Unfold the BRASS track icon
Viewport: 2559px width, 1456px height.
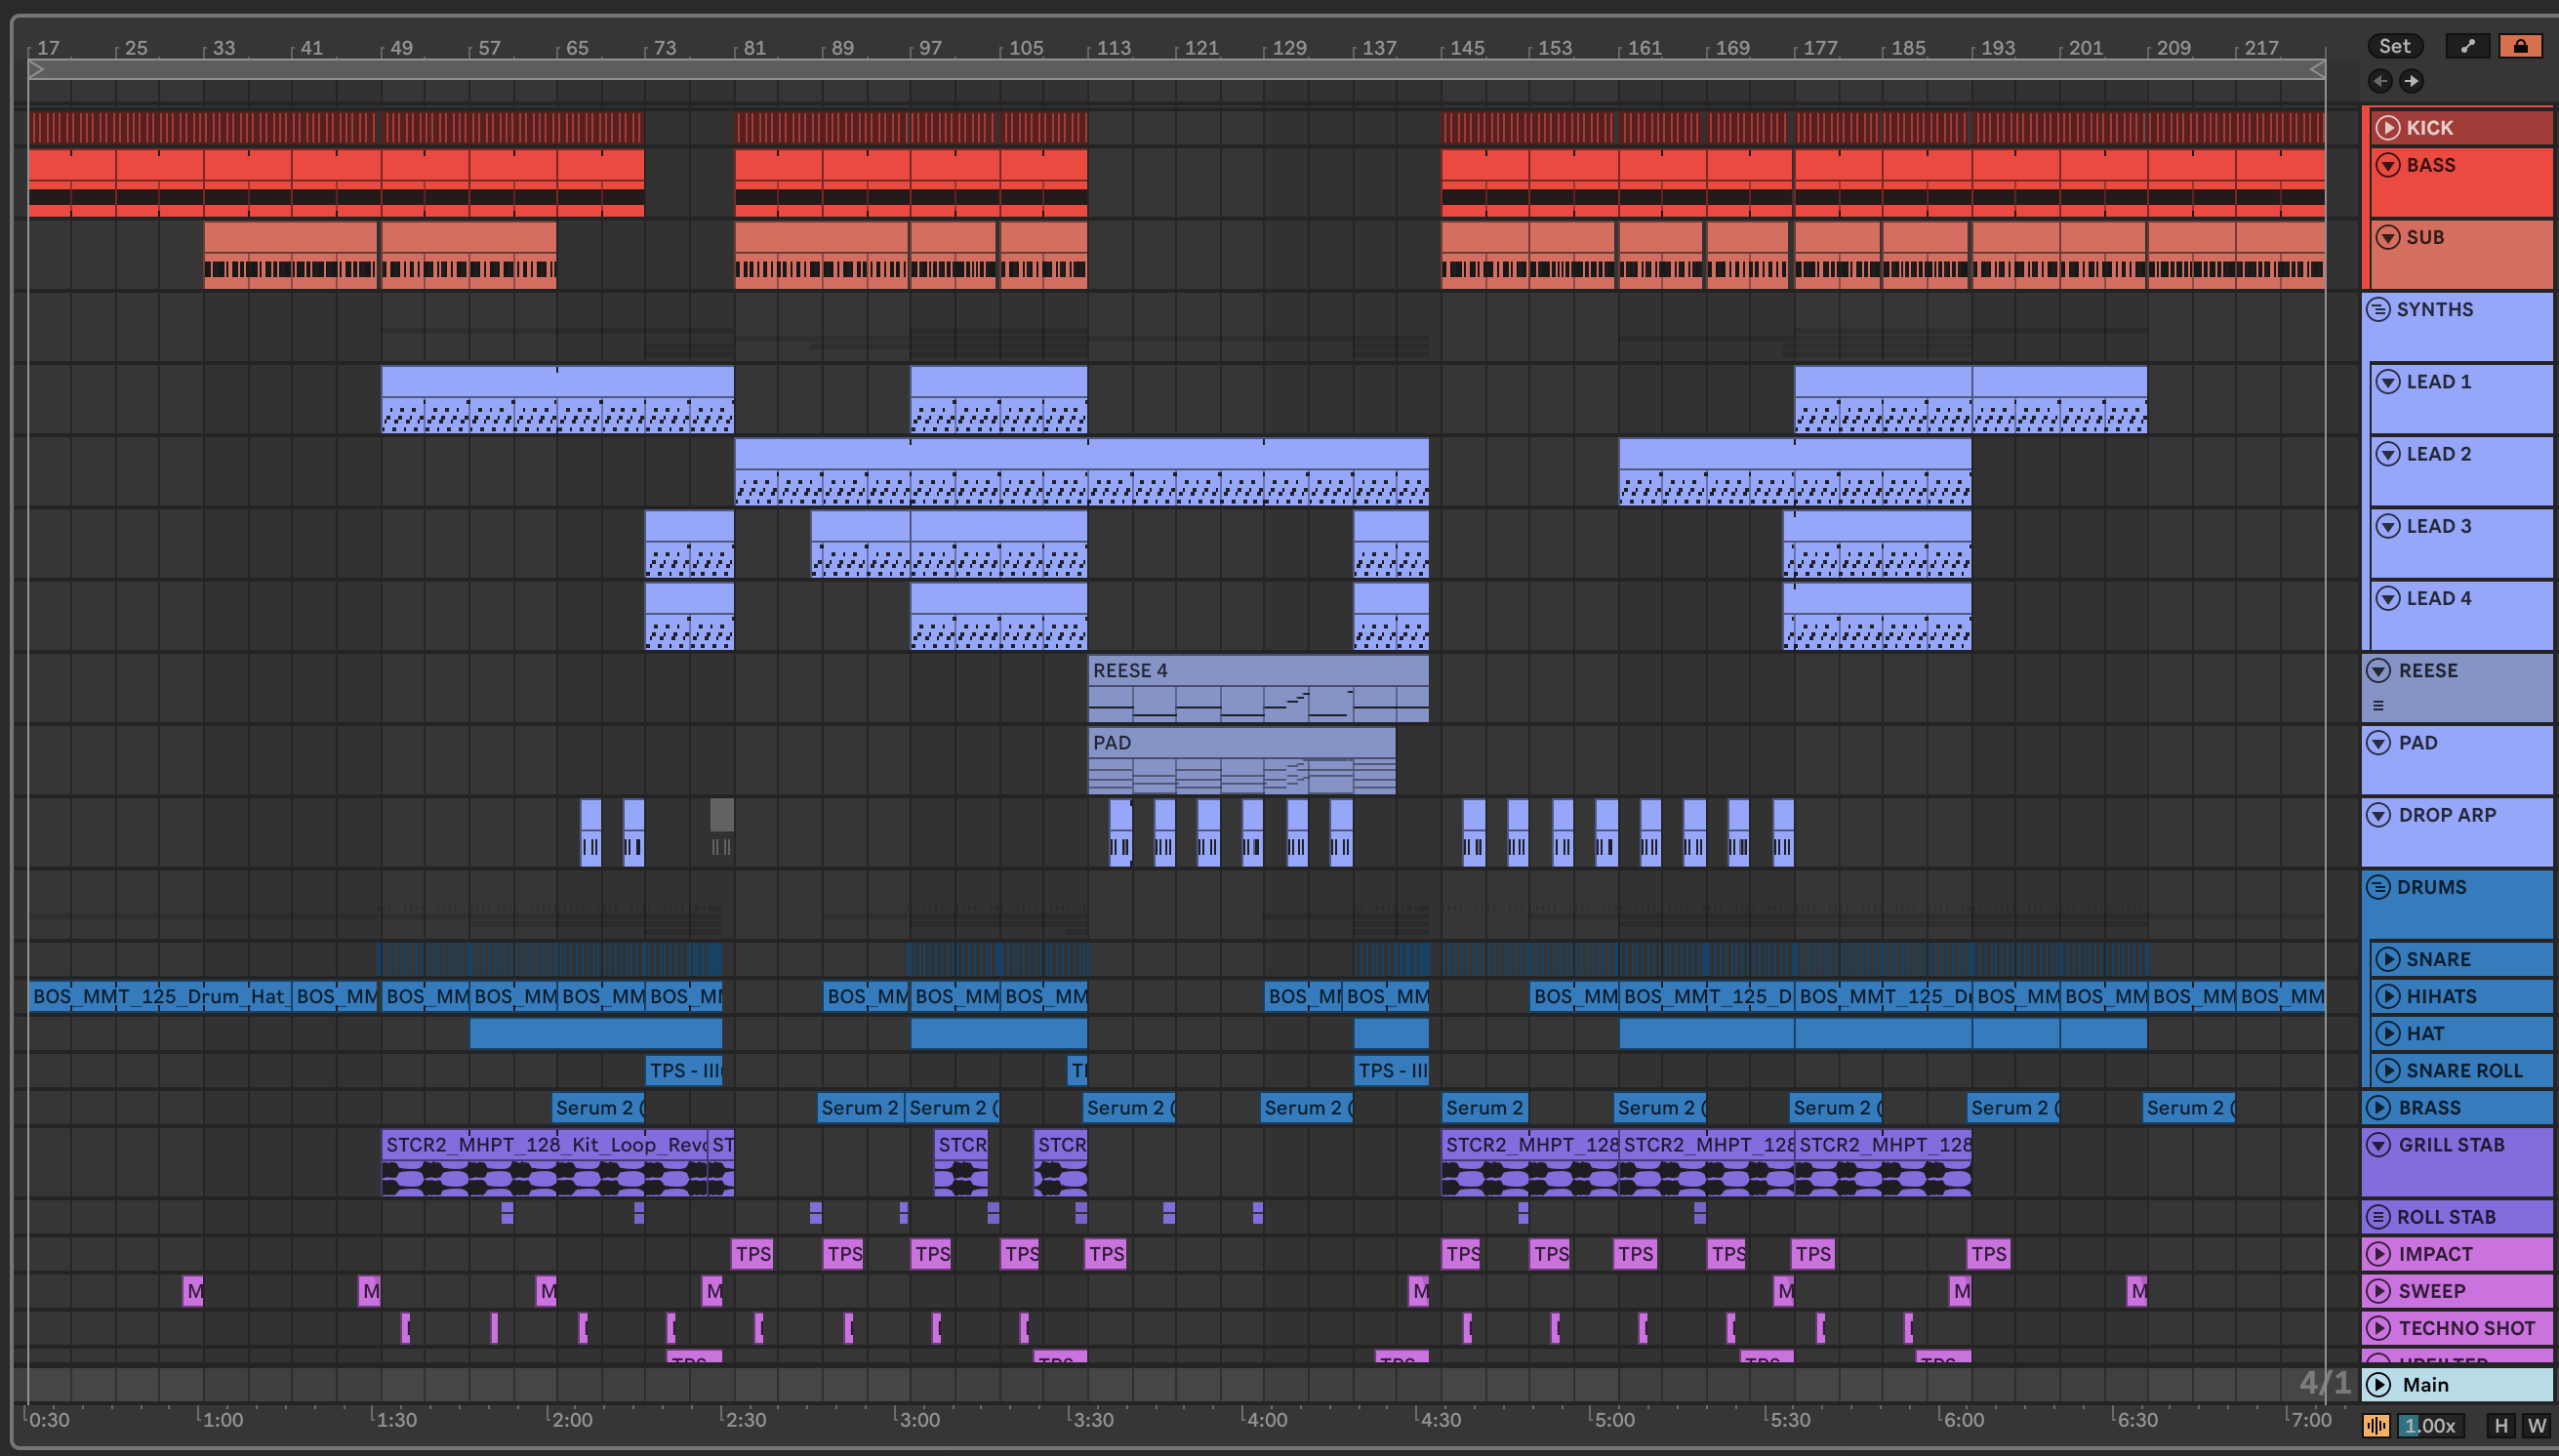[x=2379, y=1107]
